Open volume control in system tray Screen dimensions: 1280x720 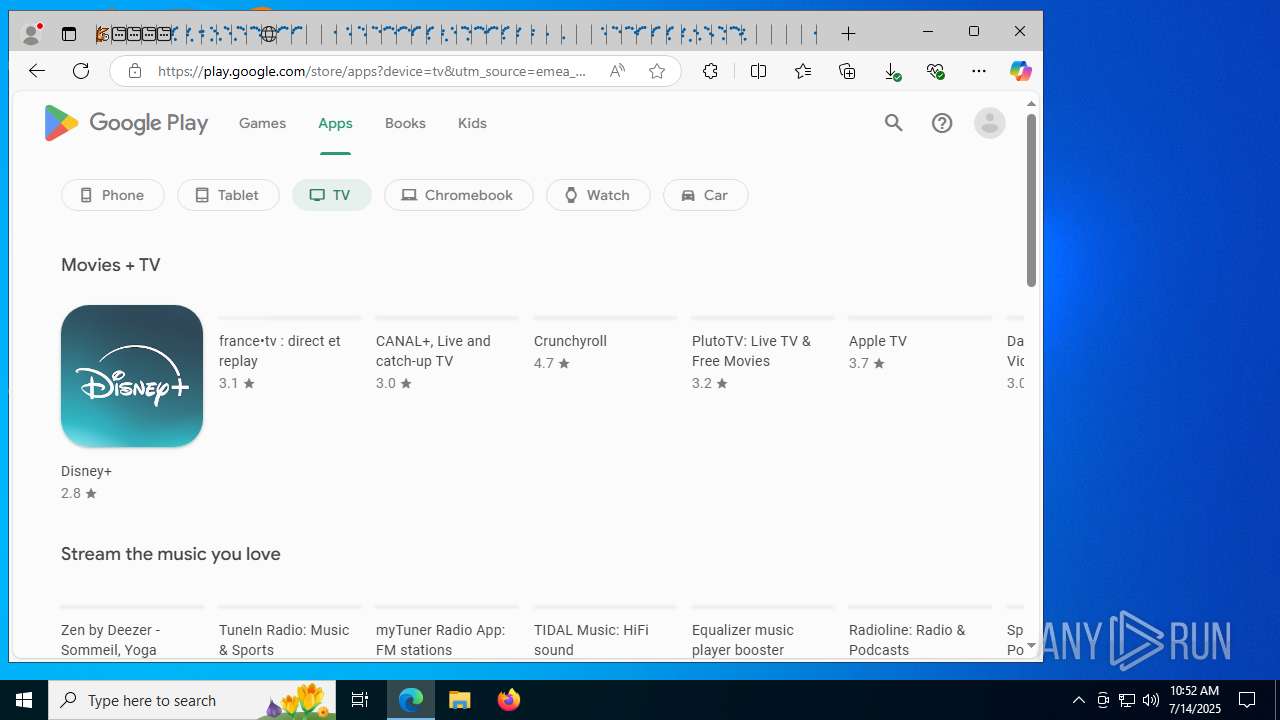click(x=1150, y=700)
